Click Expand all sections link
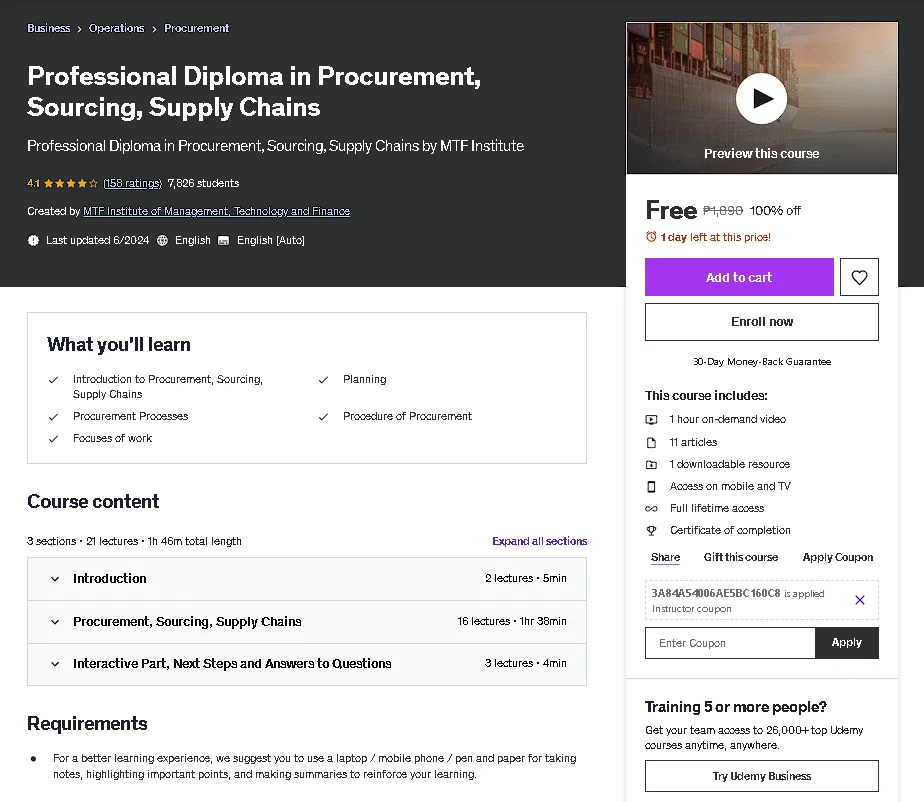The height and width of the screenshot is (802, 924). [539, 541]
